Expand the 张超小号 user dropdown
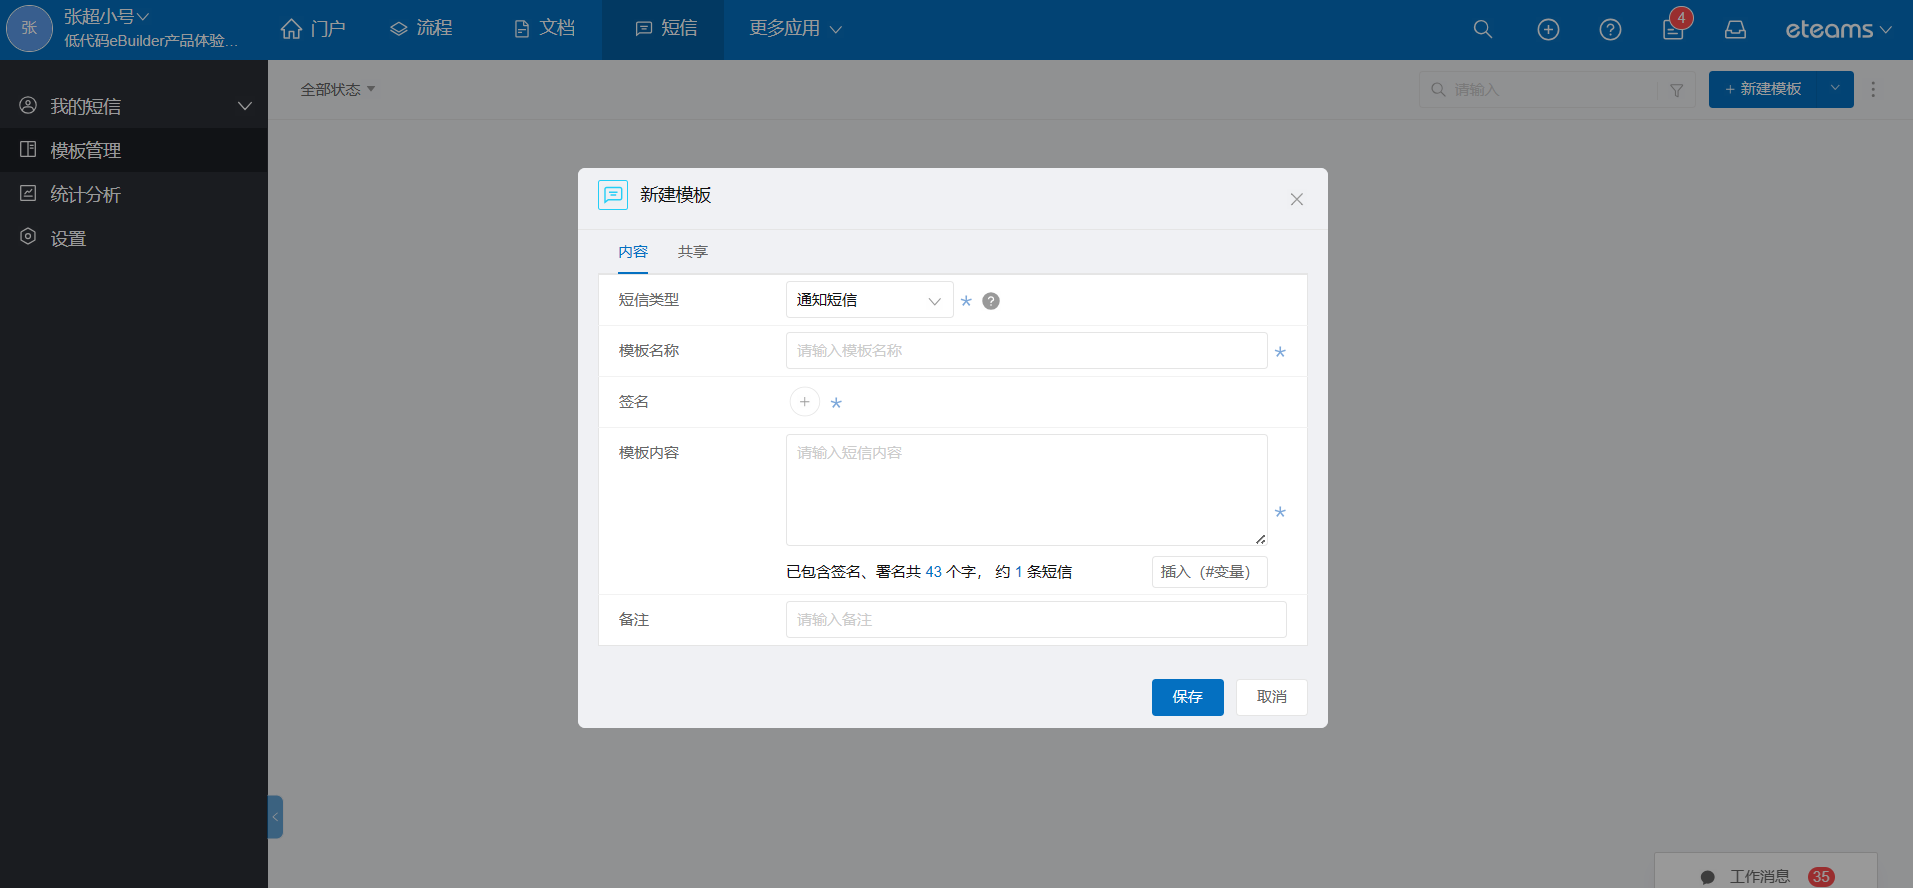This screenshot has height=888, width=1913. coord(107,17)
